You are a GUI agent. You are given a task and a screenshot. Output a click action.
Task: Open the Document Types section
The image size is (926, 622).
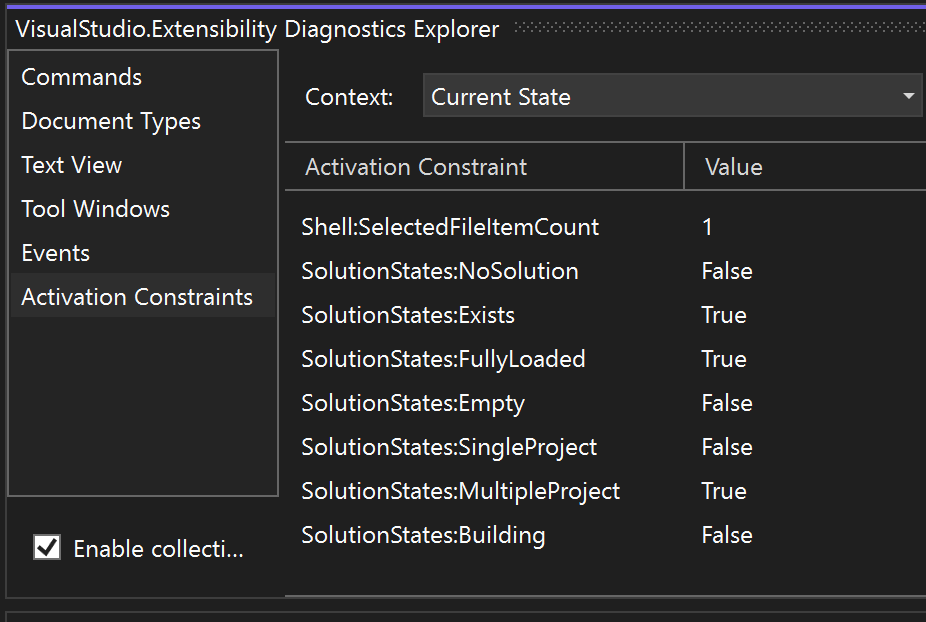point(110,121)
